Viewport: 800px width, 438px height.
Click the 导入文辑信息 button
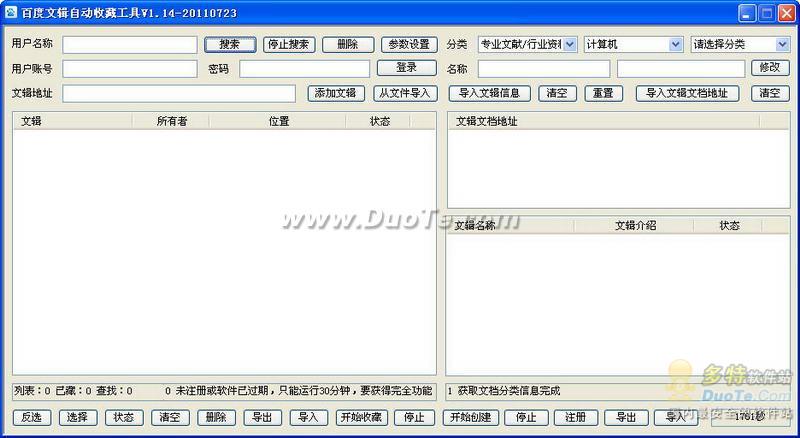pyautogui.click(x=490, y=93)
